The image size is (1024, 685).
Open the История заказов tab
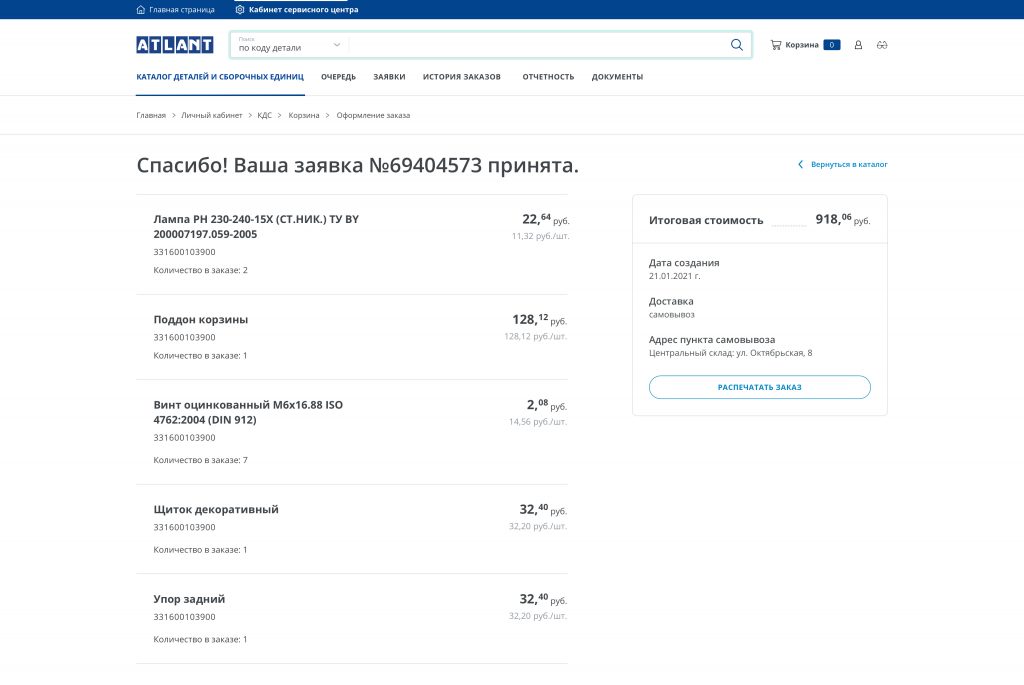pos(461,77)
